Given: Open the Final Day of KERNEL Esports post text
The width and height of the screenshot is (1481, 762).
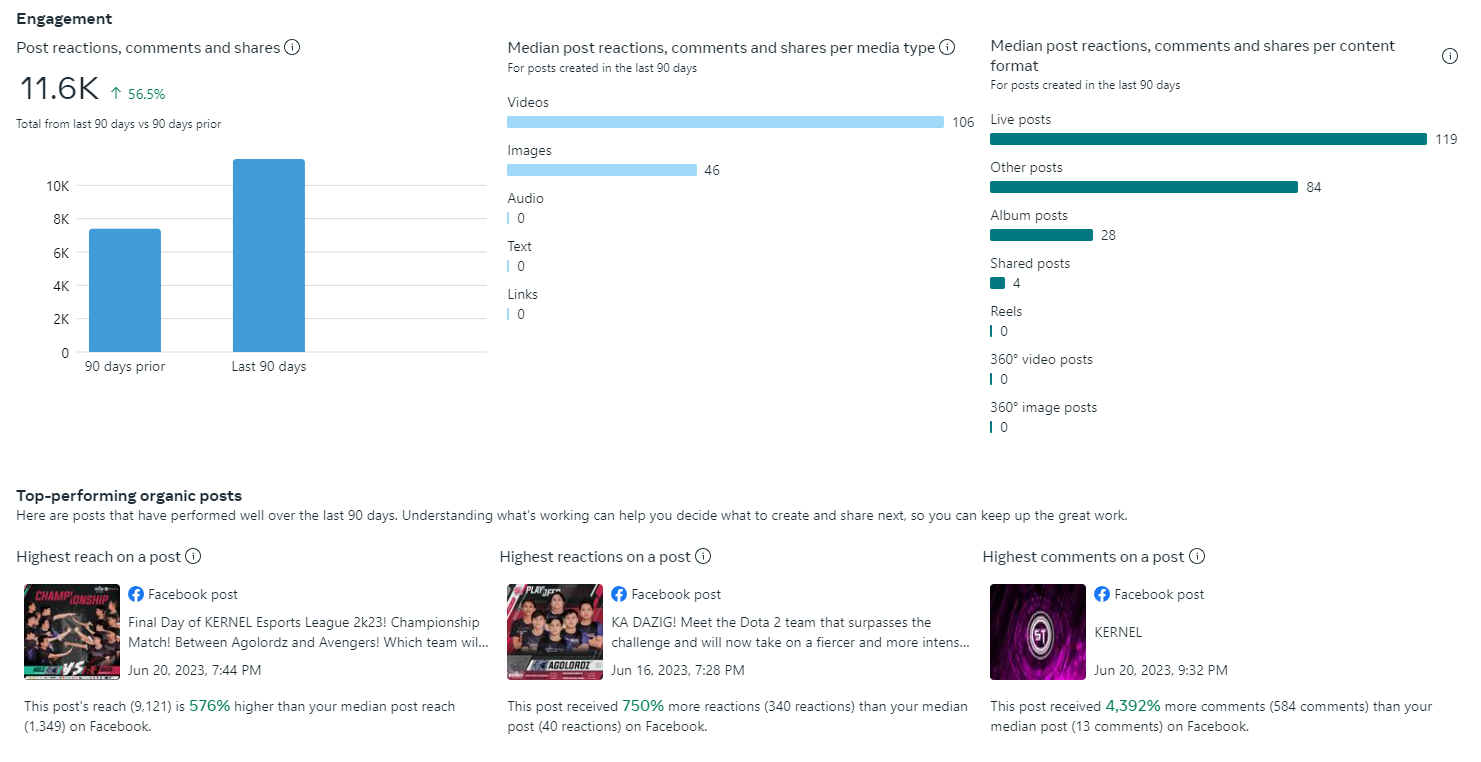Looking at the screenshot, I should coord(308,632).
